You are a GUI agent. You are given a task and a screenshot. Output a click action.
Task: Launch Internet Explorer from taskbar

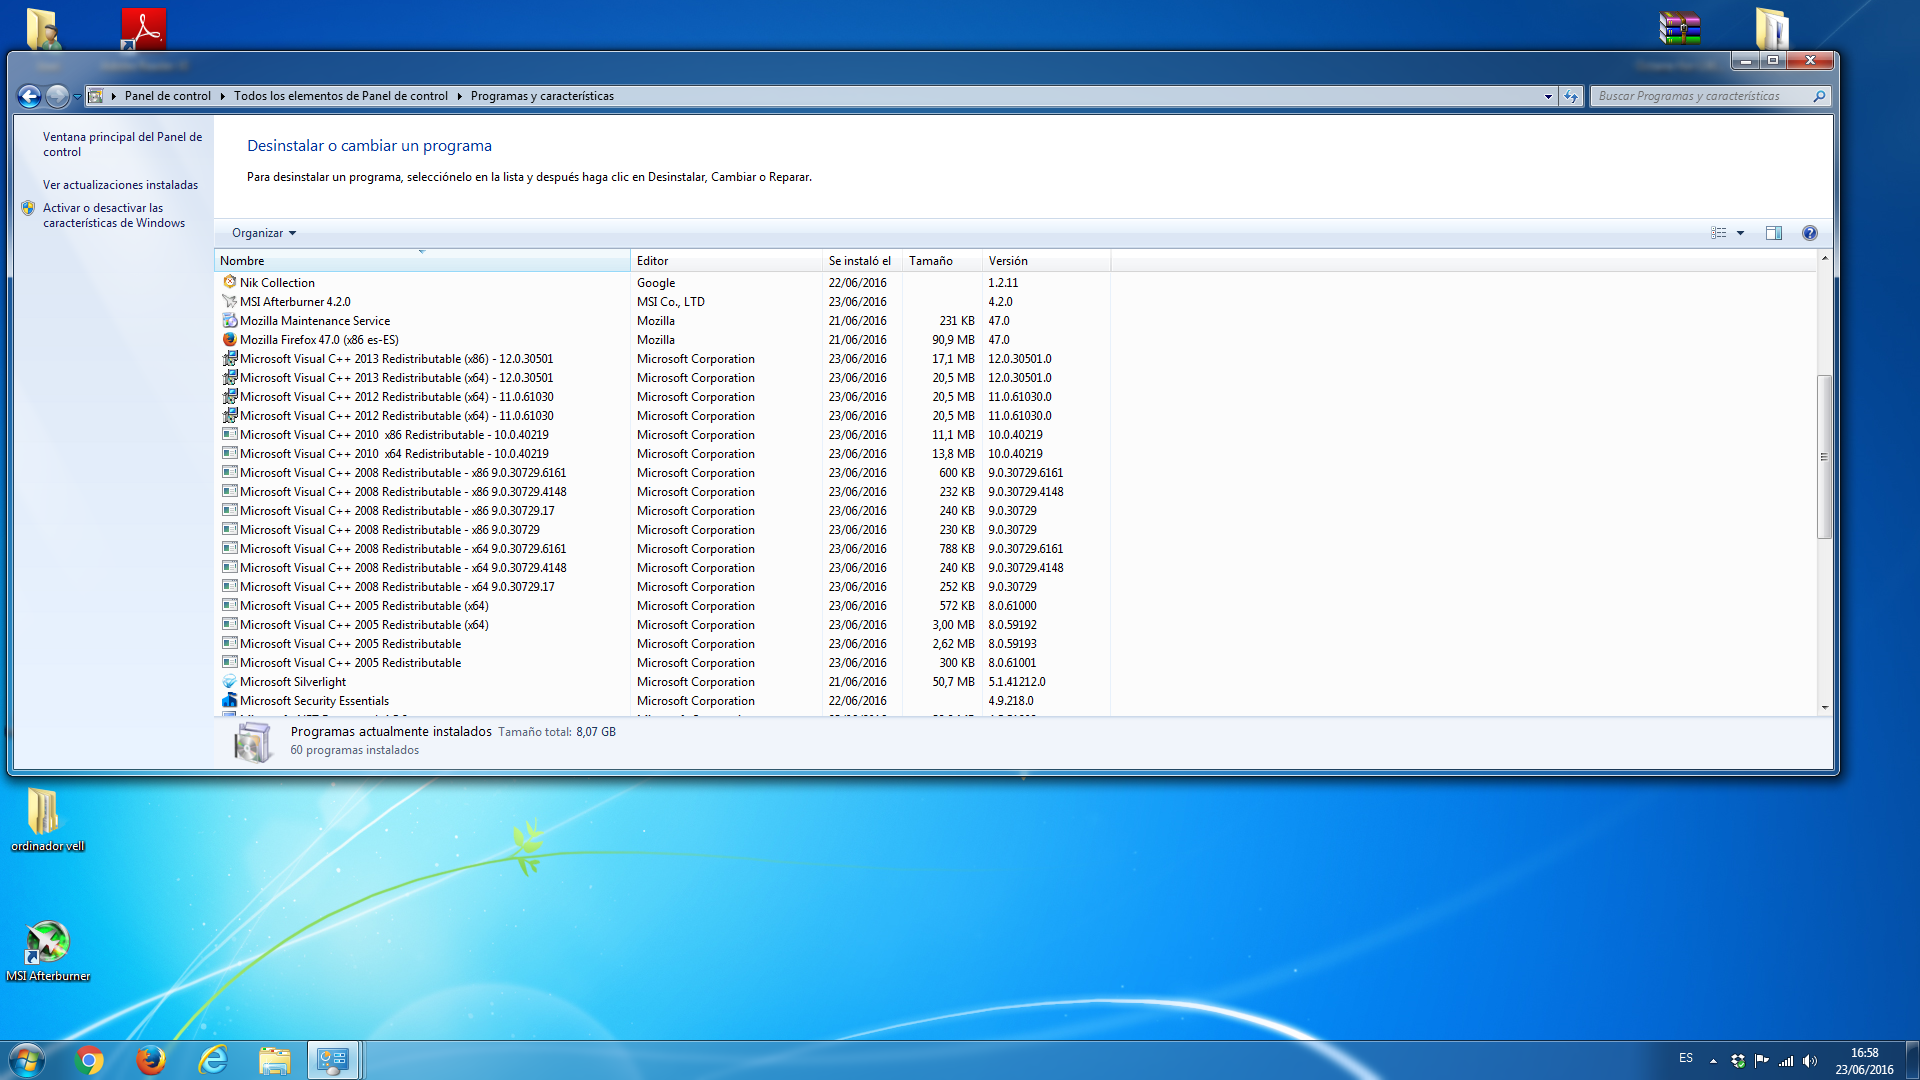pyautogui.click(x=213, y=1060)
